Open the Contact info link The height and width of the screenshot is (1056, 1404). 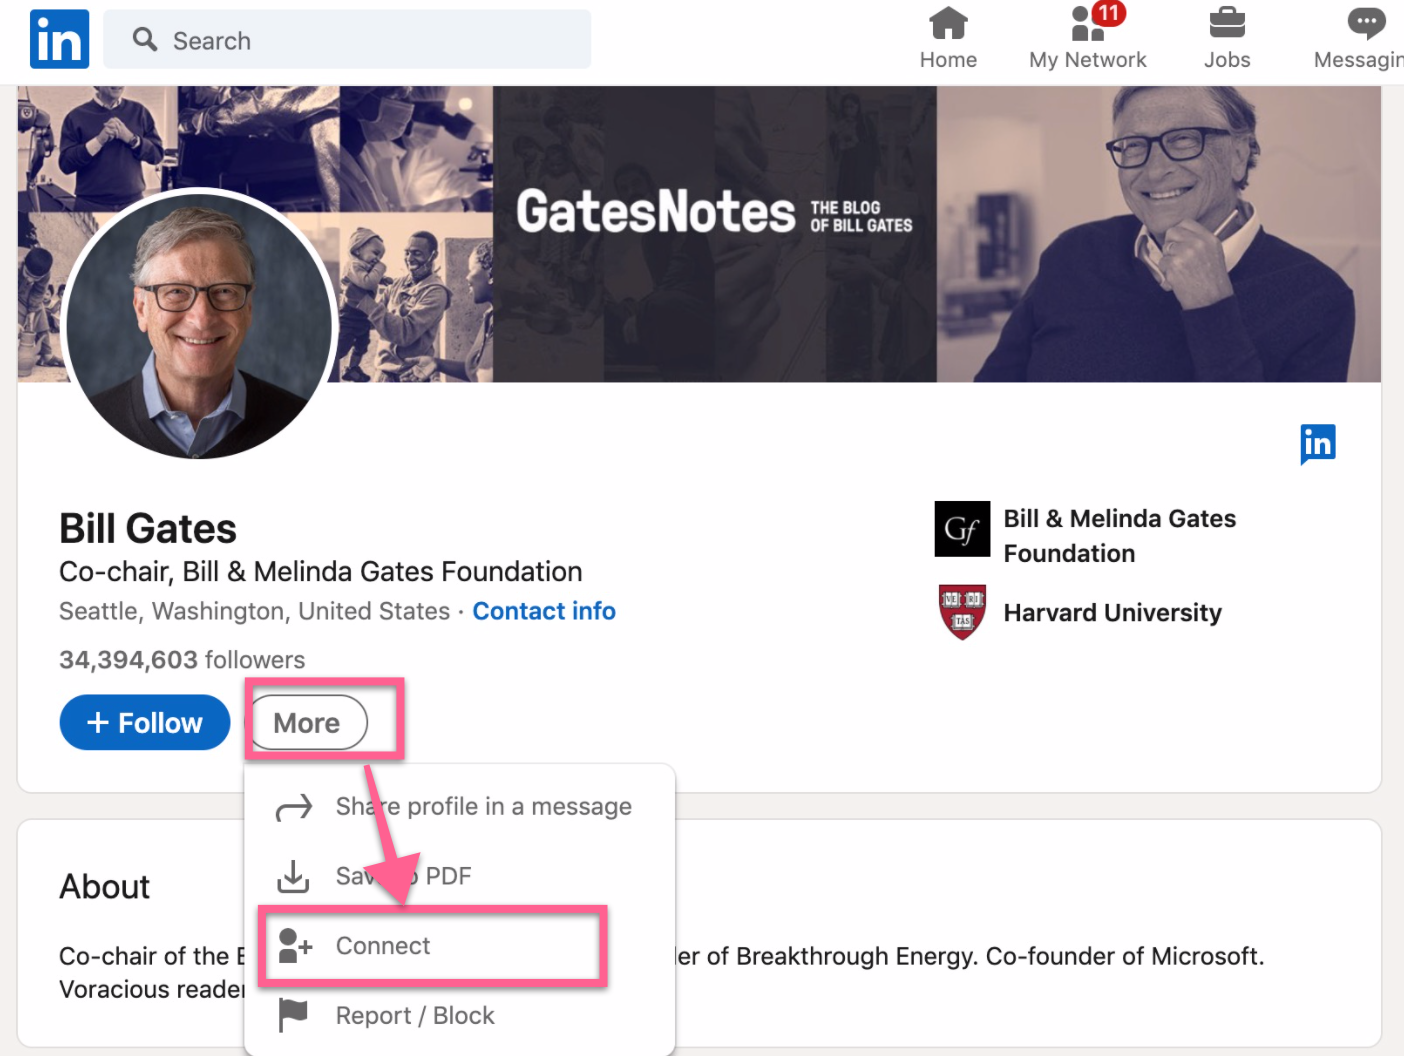pos(544,611)
